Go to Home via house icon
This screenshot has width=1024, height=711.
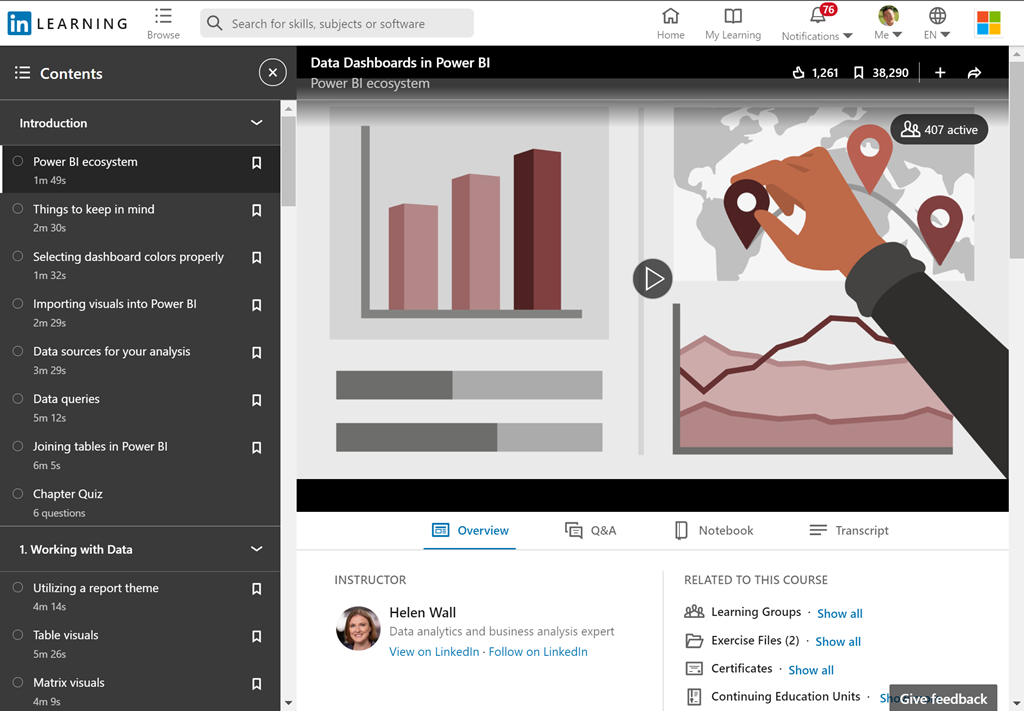coord(670,16)
